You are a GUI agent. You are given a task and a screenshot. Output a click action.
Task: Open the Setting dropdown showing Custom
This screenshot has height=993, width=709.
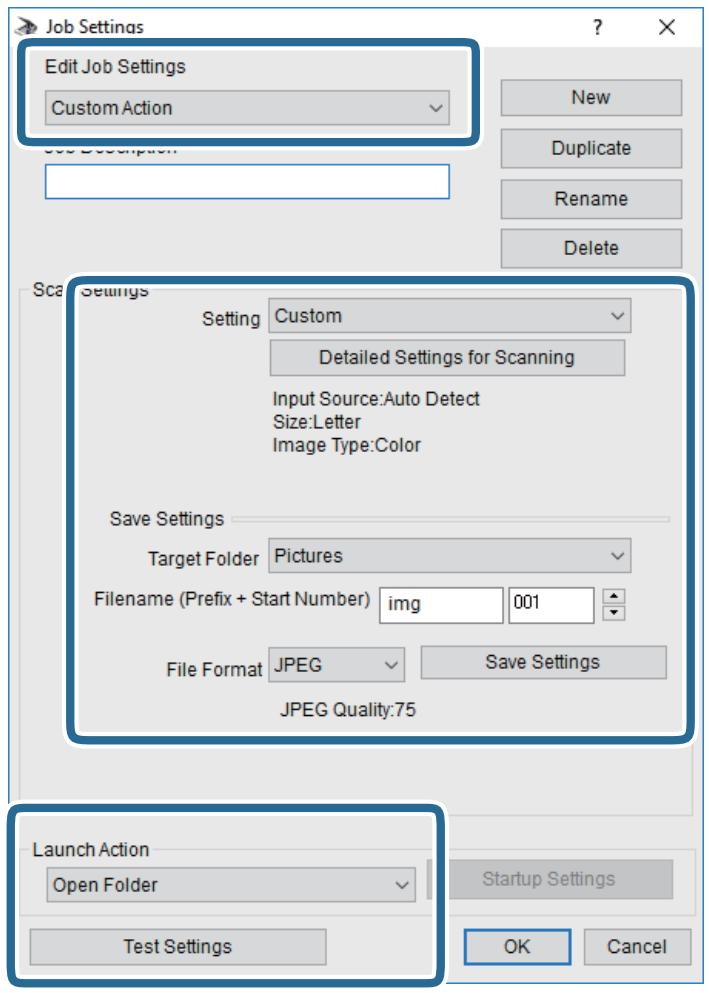point(449,315)
